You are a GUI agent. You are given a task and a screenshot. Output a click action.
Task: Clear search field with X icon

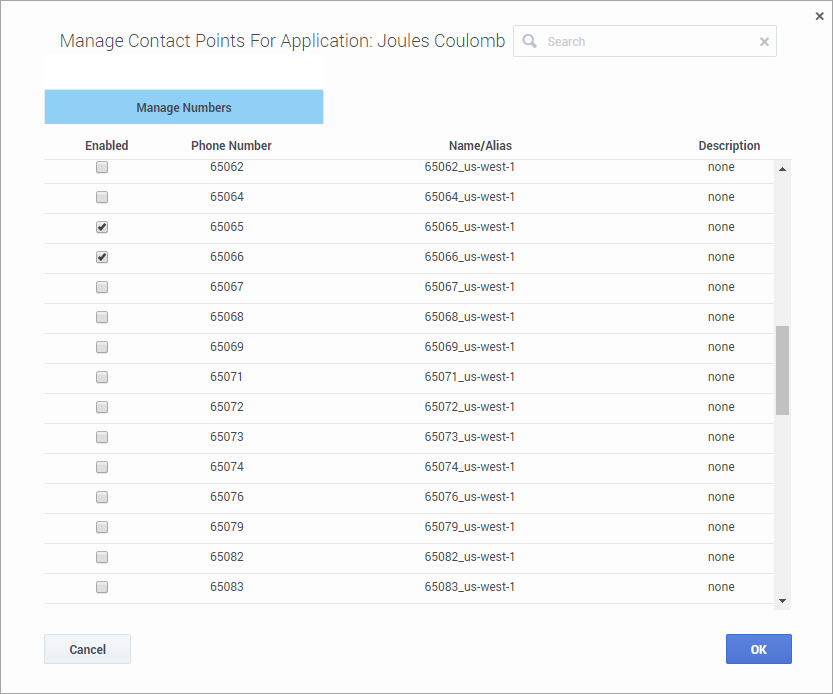764,42
